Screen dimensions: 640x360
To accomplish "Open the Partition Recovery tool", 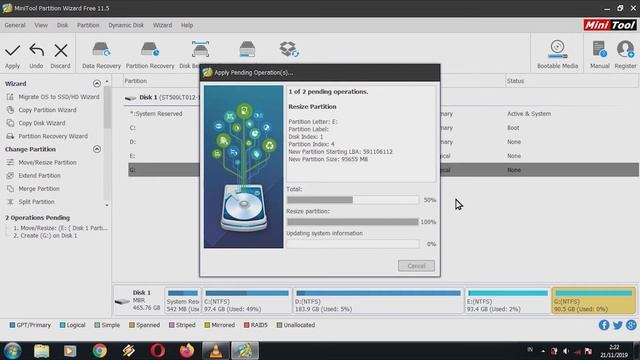I will tap(150, 55).
